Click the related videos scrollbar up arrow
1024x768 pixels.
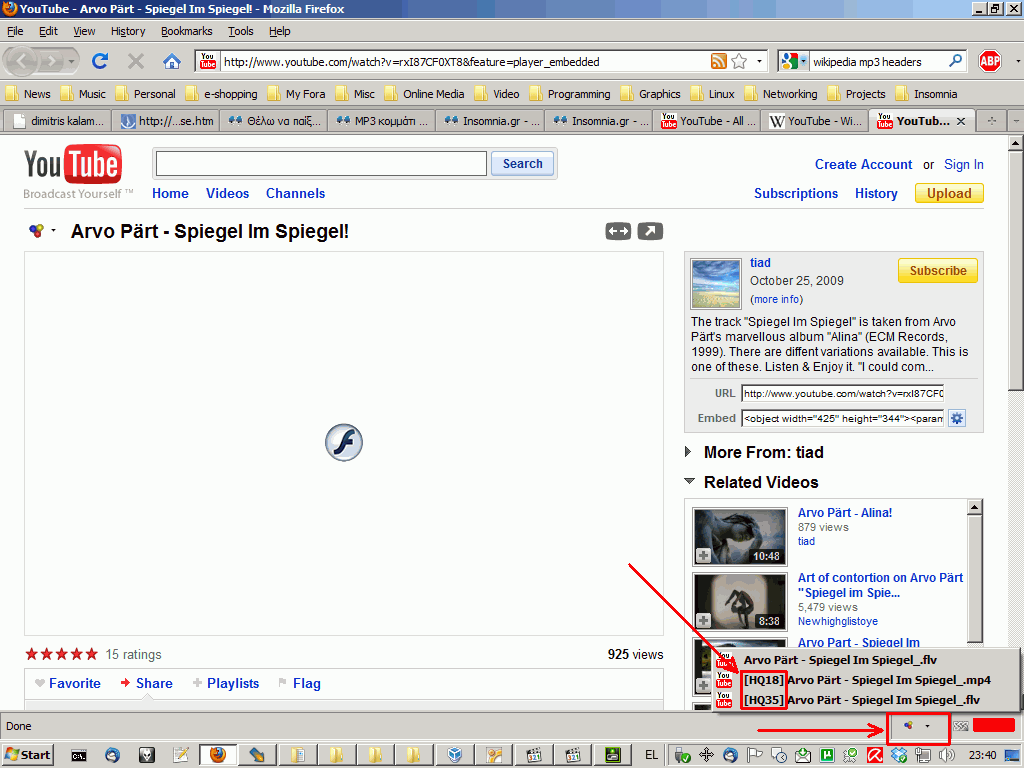(x=974, y=507)
